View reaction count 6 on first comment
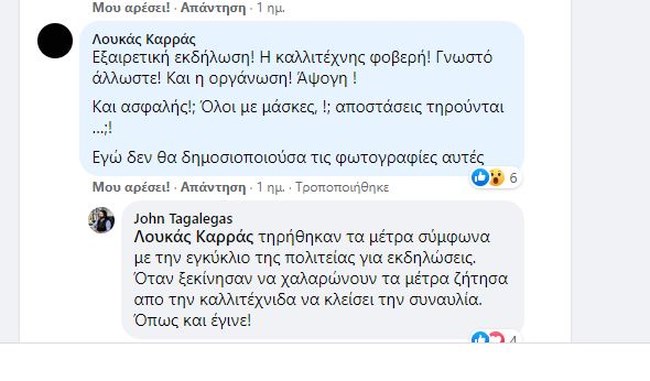This screenshot has height=381, width=650. point(513,178)
